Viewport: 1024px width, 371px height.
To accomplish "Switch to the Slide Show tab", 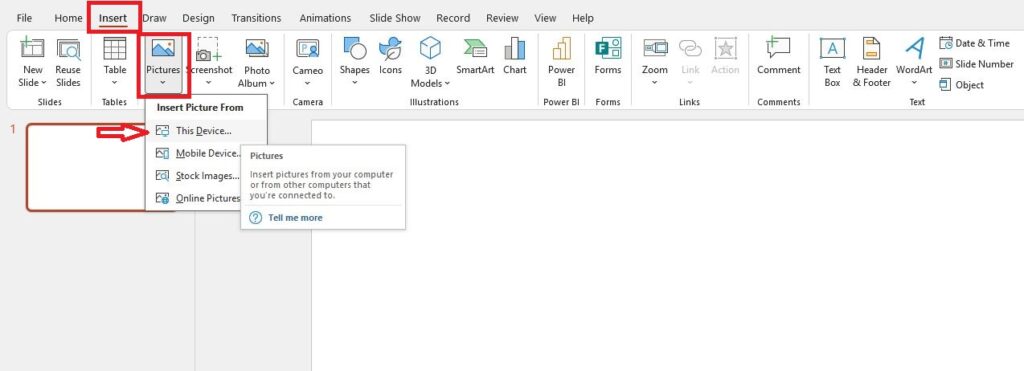I will [394, 18].
